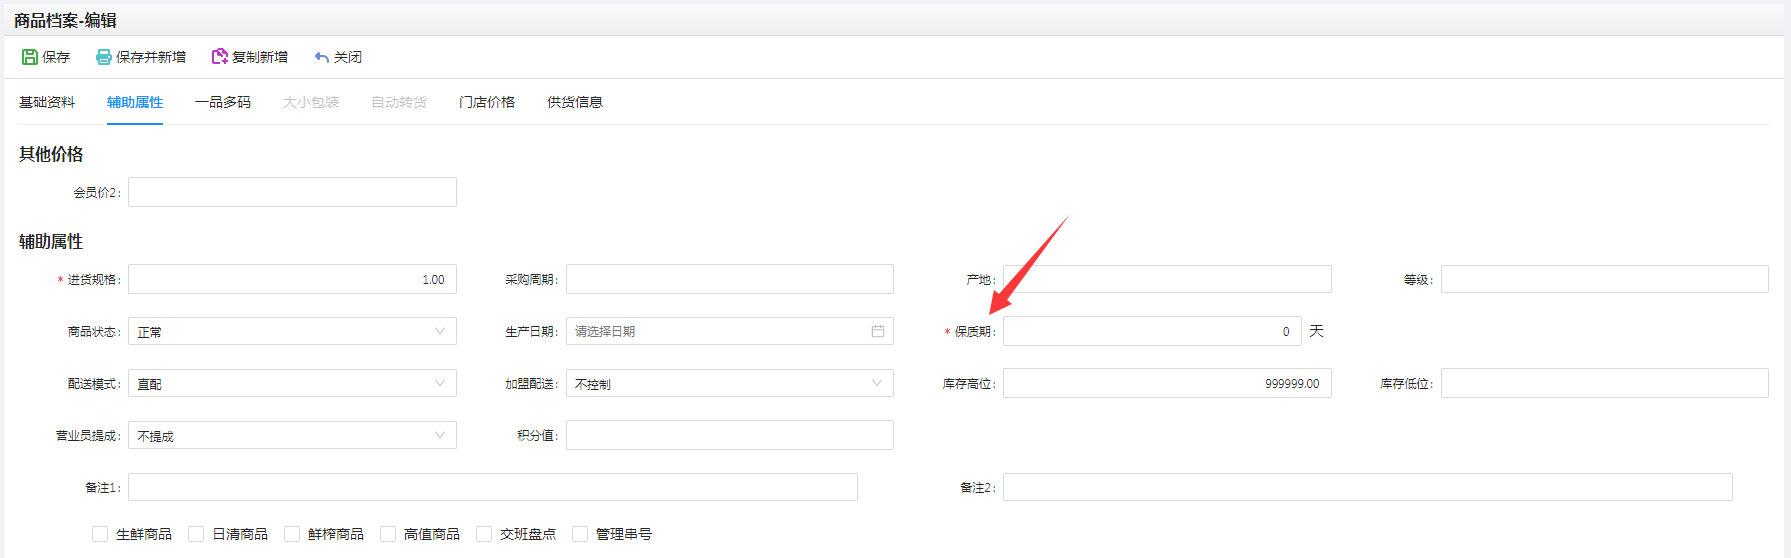1791x558 pixels.
Task: Click the 天 unit label after 保质期
Action: [x=1316, y=331]
